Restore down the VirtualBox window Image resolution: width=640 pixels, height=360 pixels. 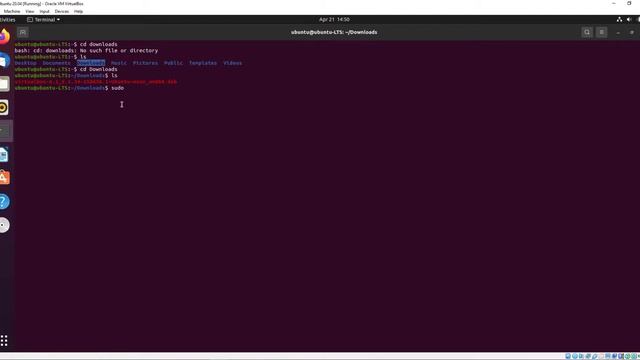pyautogui.click(x=629, y=3)
